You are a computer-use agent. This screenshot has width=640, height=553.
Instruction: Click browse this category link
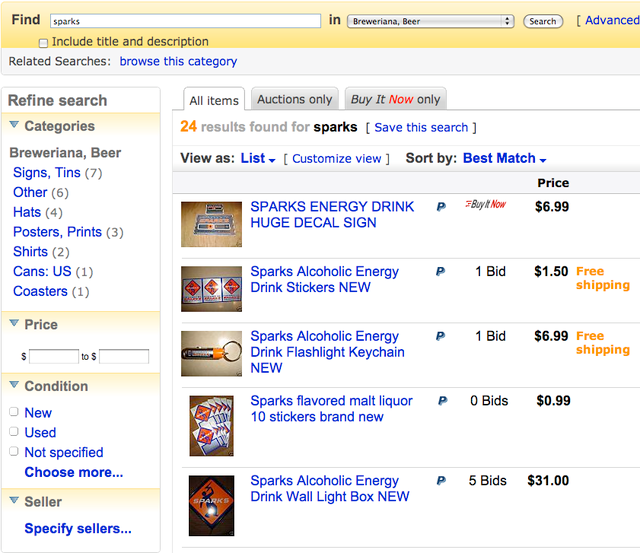178,61
